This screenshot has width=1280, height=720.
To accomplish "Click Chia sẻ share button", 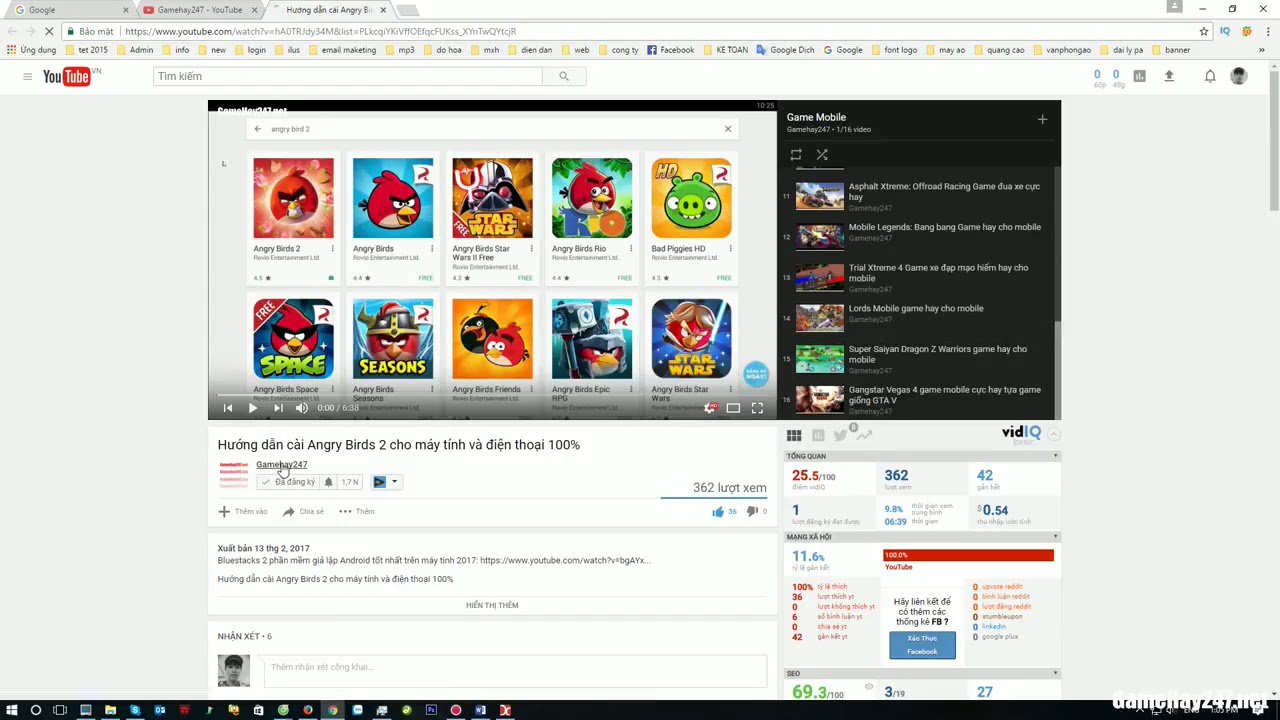I will point(303,511).
